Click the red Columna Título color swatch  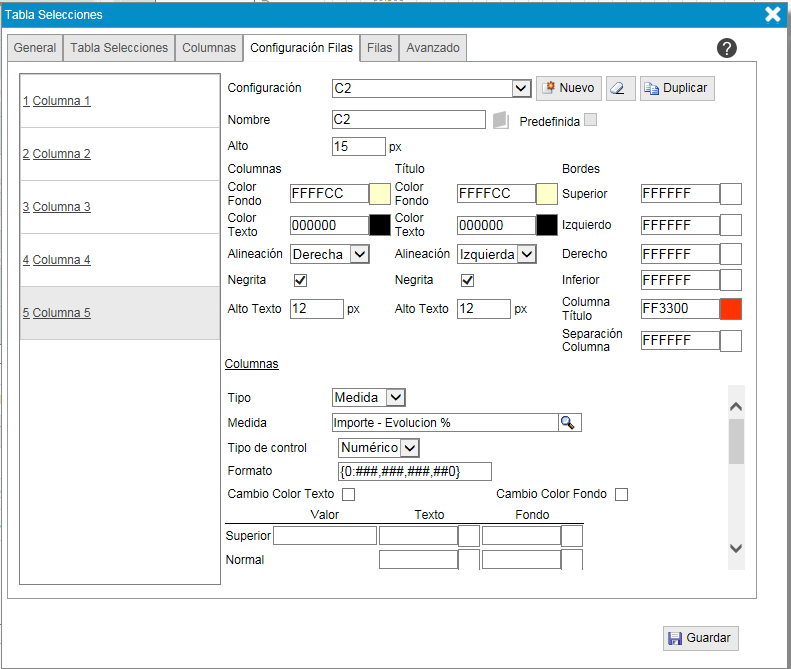[x=731, y=309]
